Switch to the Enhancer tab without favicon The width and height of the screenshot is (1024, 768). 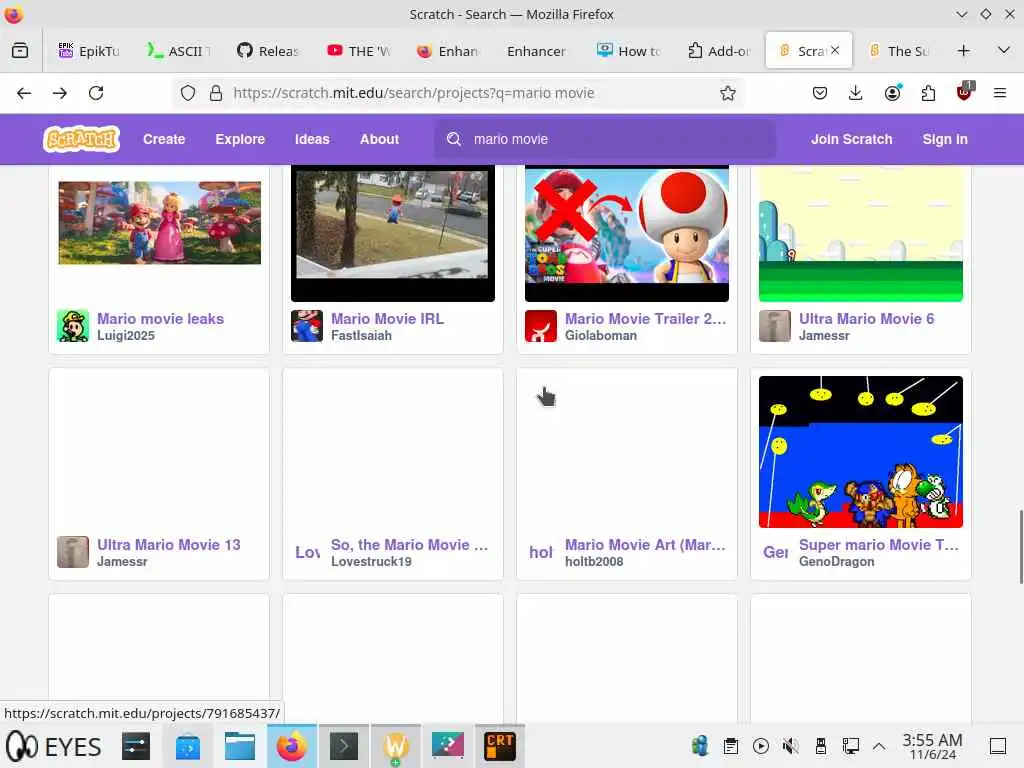[x=537, y=51]
